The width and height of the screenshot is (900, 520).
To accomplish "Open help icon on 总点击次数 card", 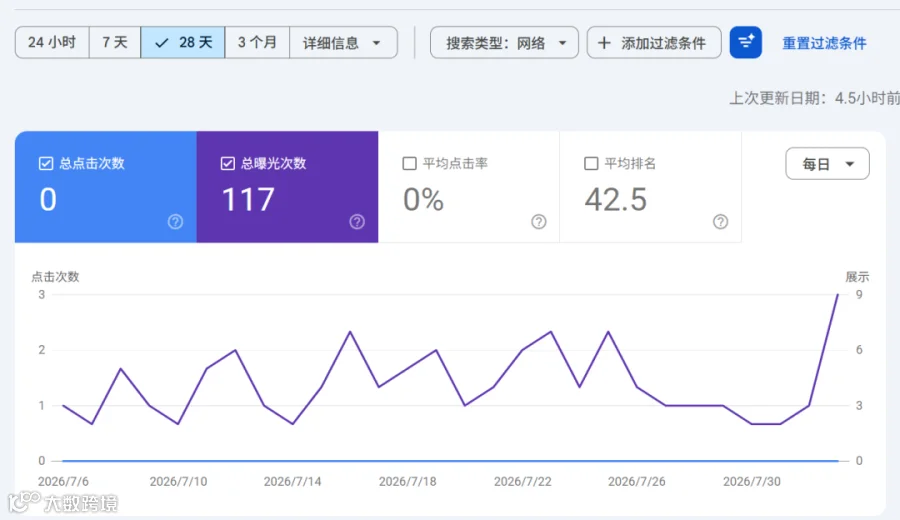I will pos(175,222).
